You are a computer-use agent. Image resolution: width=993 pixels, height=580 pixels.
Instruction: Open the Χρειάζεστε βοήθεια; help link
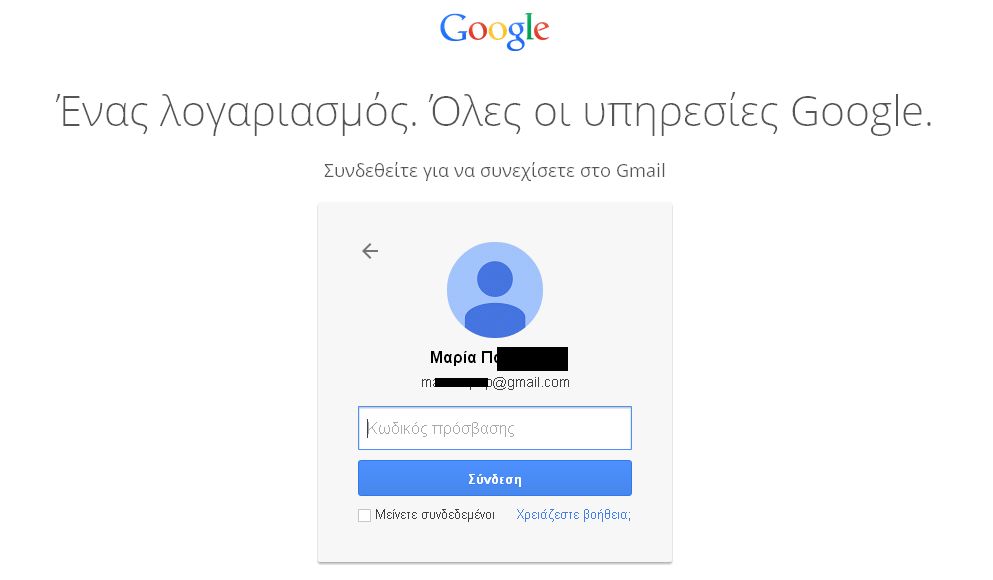[573, 515]
